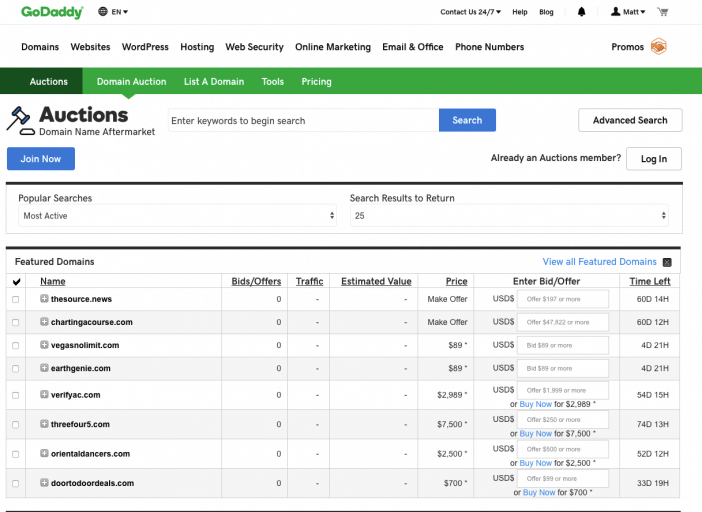This screenshot has height=512, width=702.
Task: Sort table by Price column
Action: tap(456, 282)
